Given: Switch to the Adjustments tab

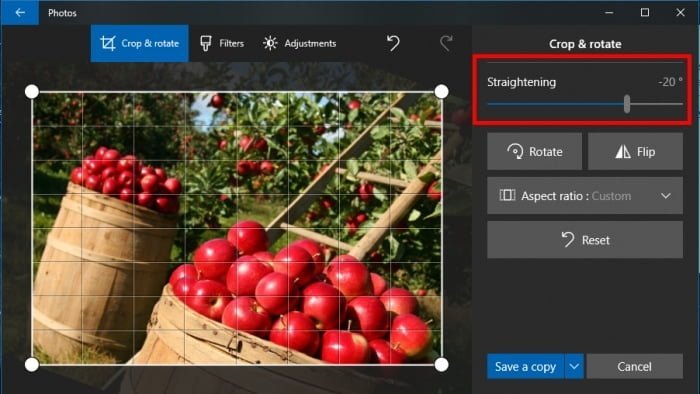Looking at the screenshot, I should (300, 43).
